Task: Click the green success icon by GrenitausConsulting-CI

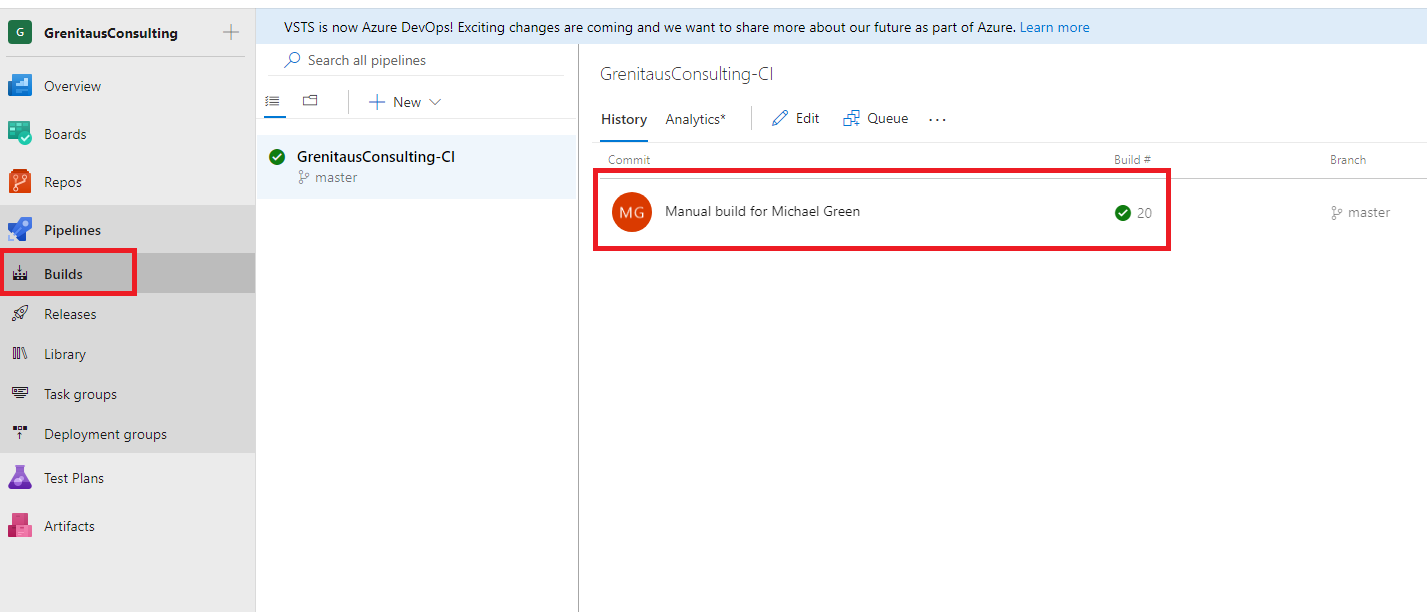Action: tap(277, 157)
